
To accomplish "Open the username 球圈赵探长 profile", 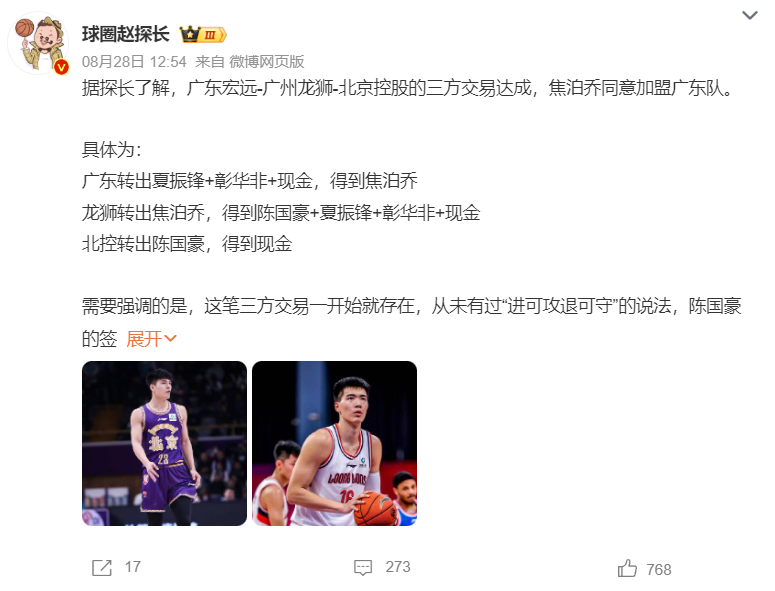I will click(126, 34).
